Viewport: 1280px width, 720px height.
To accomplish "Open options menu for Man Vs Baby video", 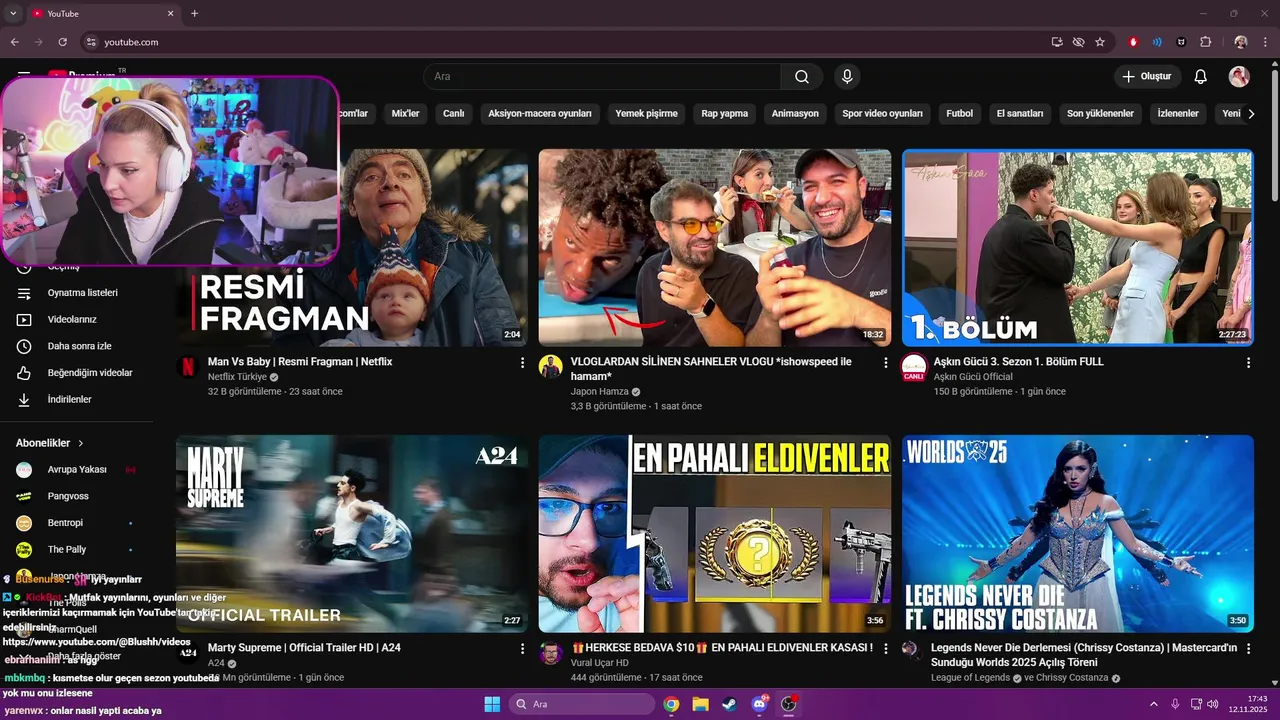I will click(522, 363).
